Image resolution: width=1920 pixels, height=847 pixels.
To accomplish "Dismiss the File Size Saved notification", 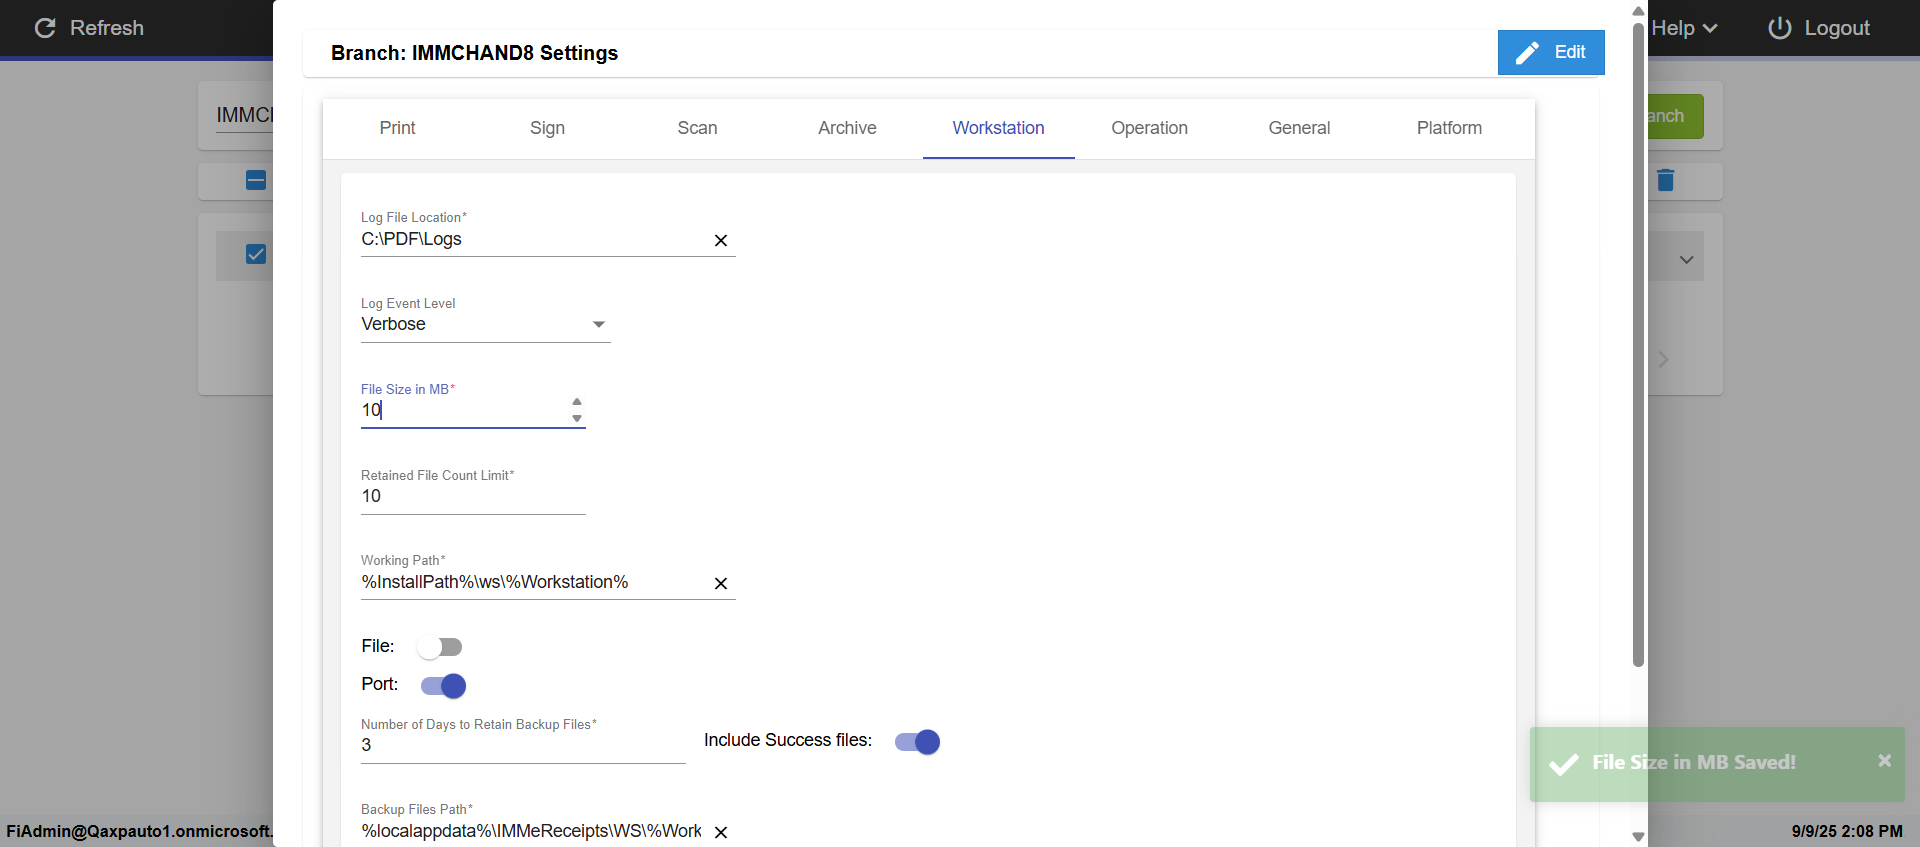I will pos(1884,760).
